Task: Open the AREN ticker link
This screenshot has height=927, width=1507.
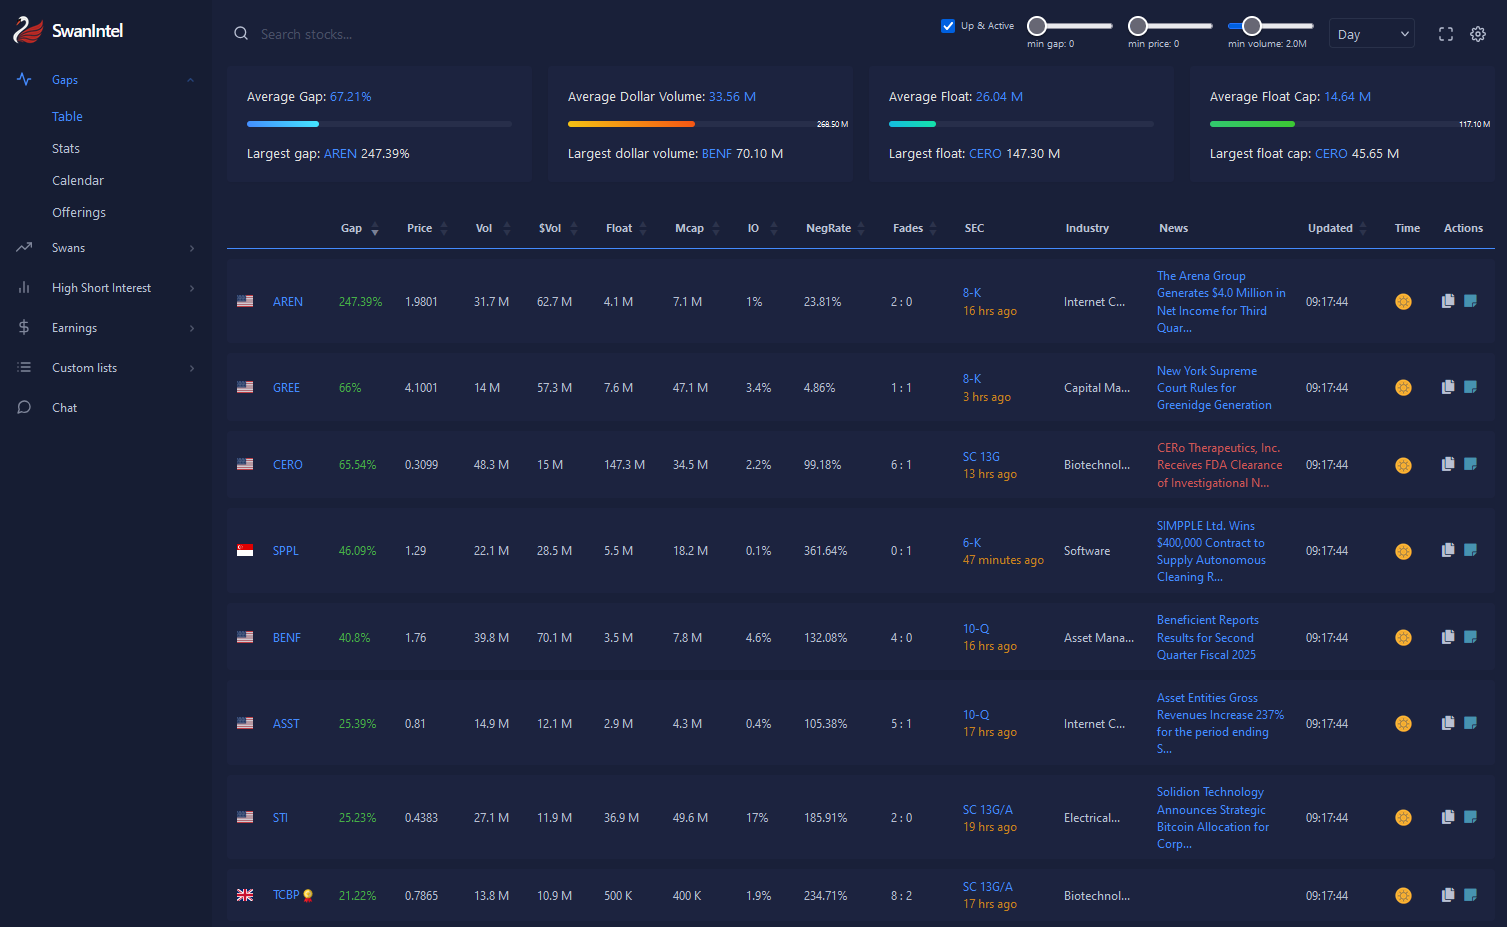Action: 288,302
